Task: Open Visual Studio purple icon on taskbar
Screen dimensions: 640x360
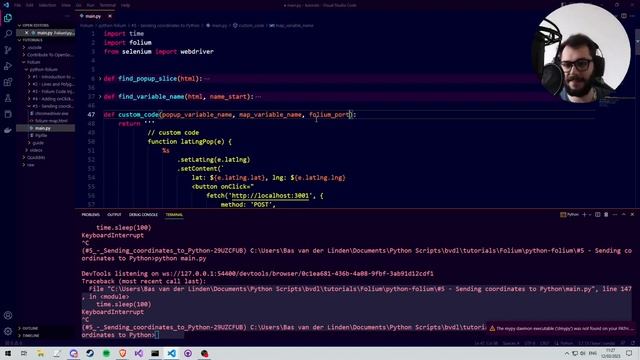Action: pyautogui.click(x=139, y=353)
